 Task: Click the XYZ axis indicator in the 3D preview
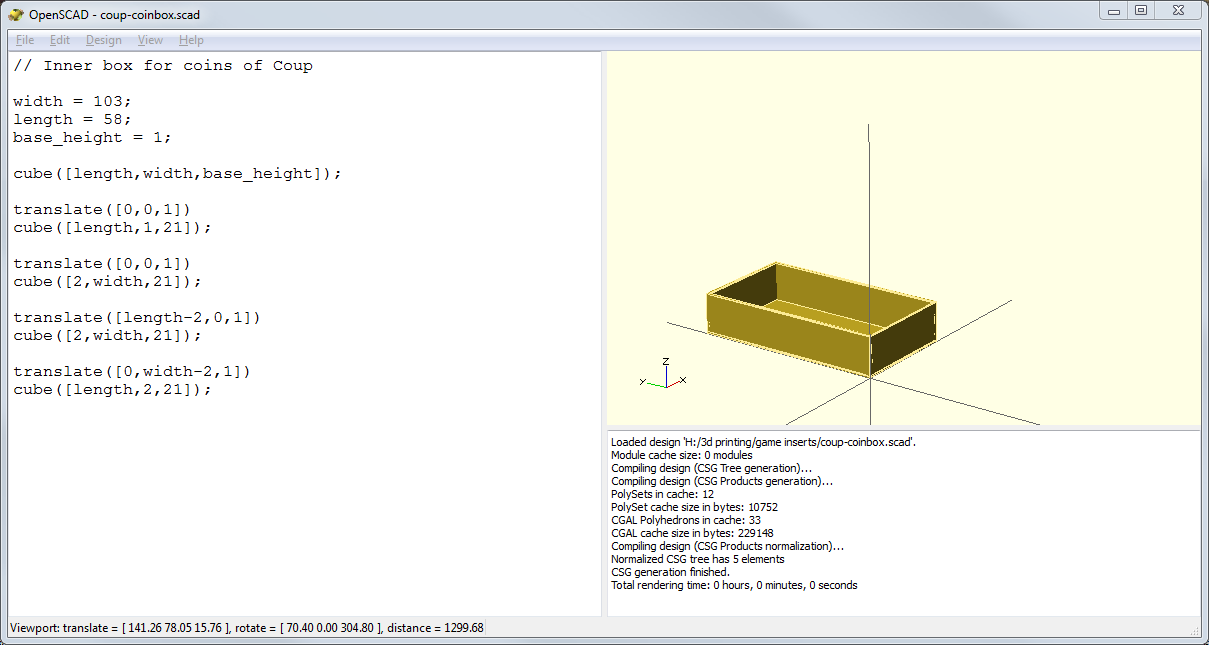662,374
